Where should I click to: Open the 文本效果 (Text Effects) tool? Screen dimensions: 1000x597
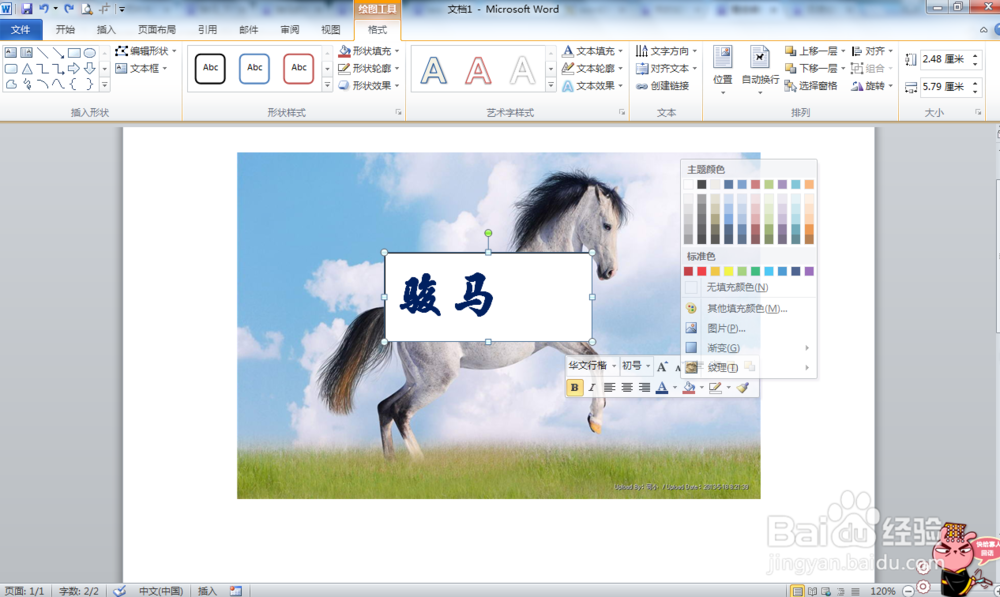click(x=571, y=88)
